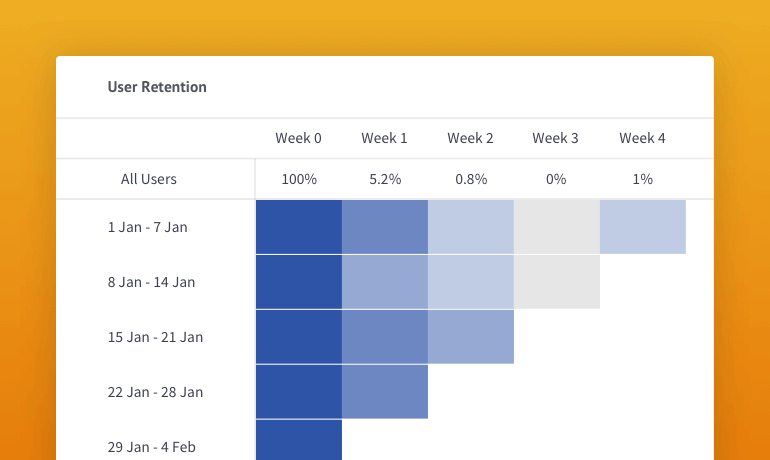Click Week 4 cell for 1 Jan cohort
This screenshot has width=770, height=460.
tap(642, 227)
